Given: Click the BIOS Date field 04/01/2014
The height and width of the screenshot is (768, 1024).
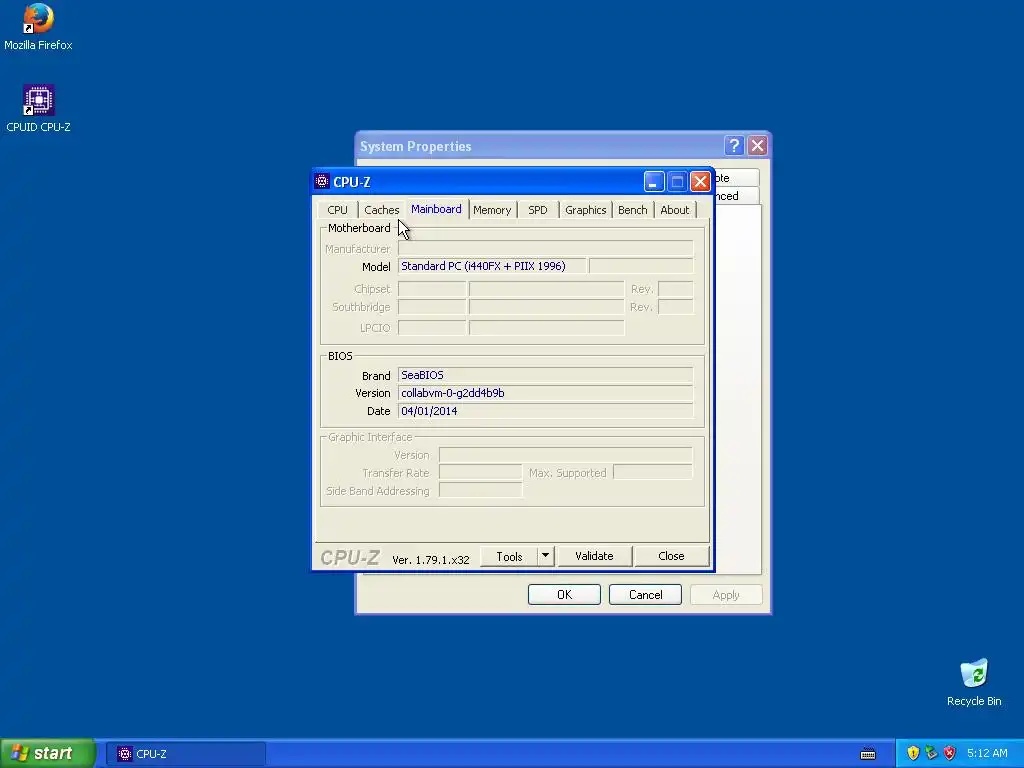Looking at the screenshot, I should click(545, 411).
